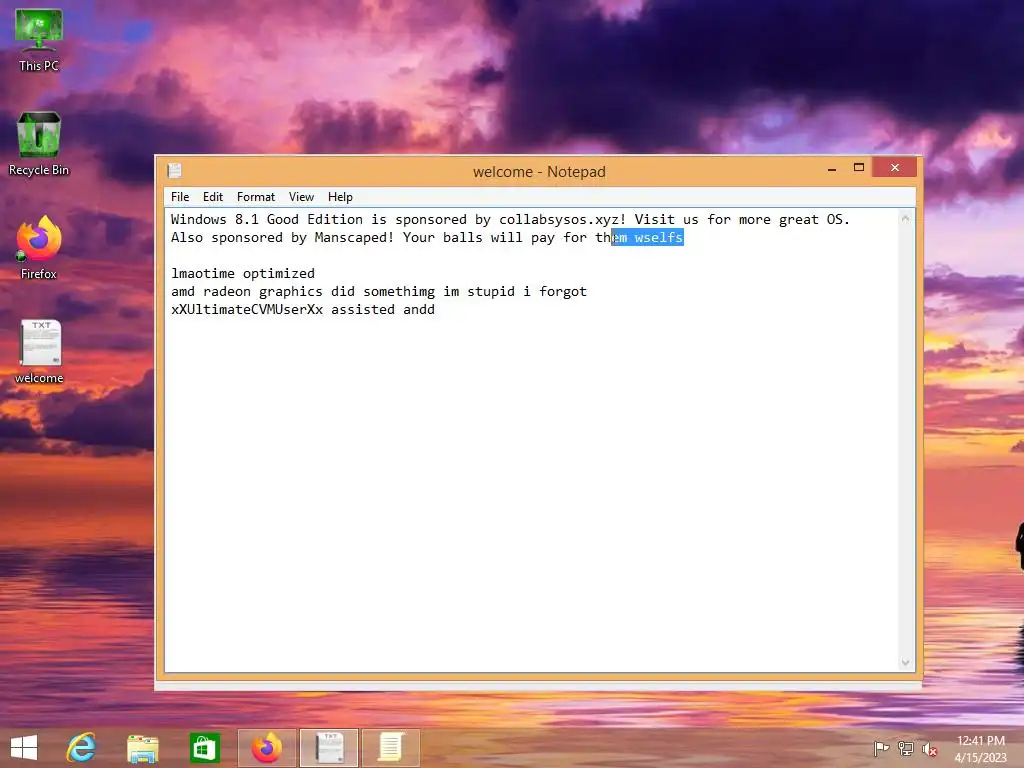
Task: Click the highlighted text "wselfs"
Action: [x=659, y=238]
